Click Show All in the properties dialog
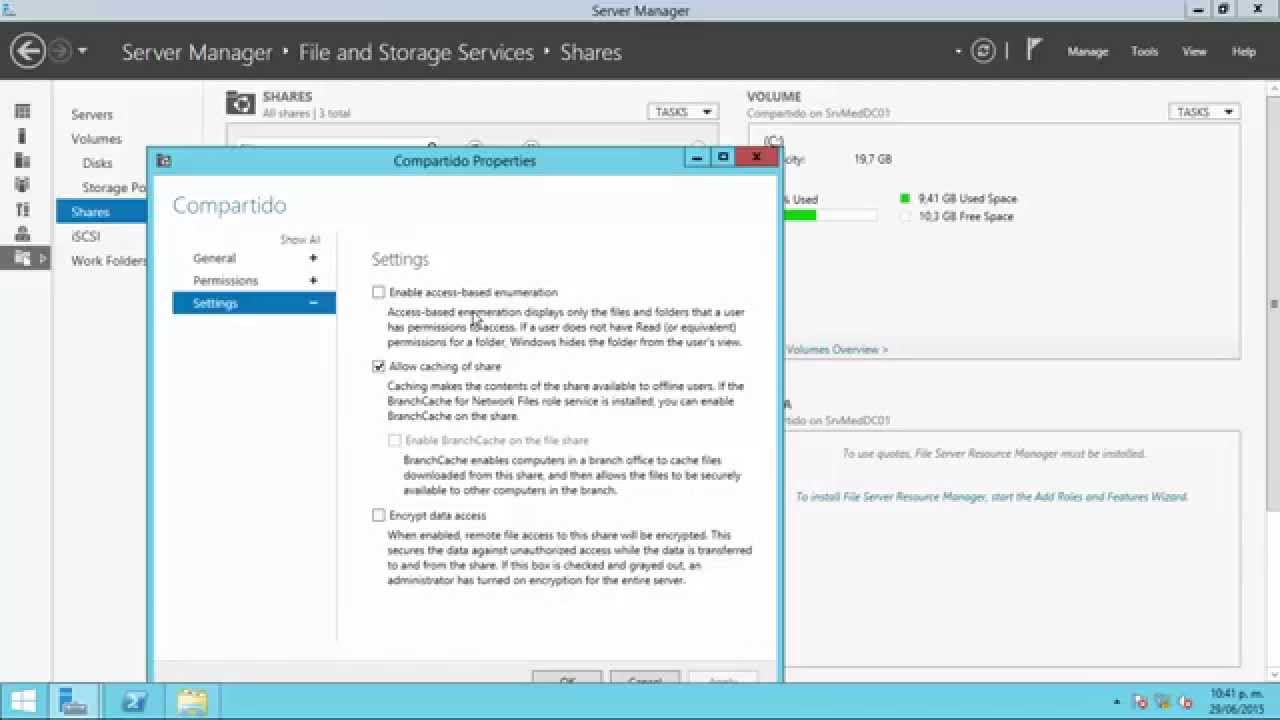 coord(300,240)
